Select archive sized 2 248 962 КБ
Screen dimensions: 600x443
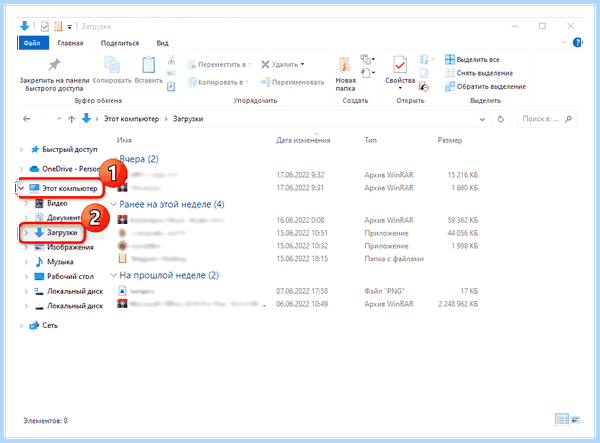click(298, 304)
